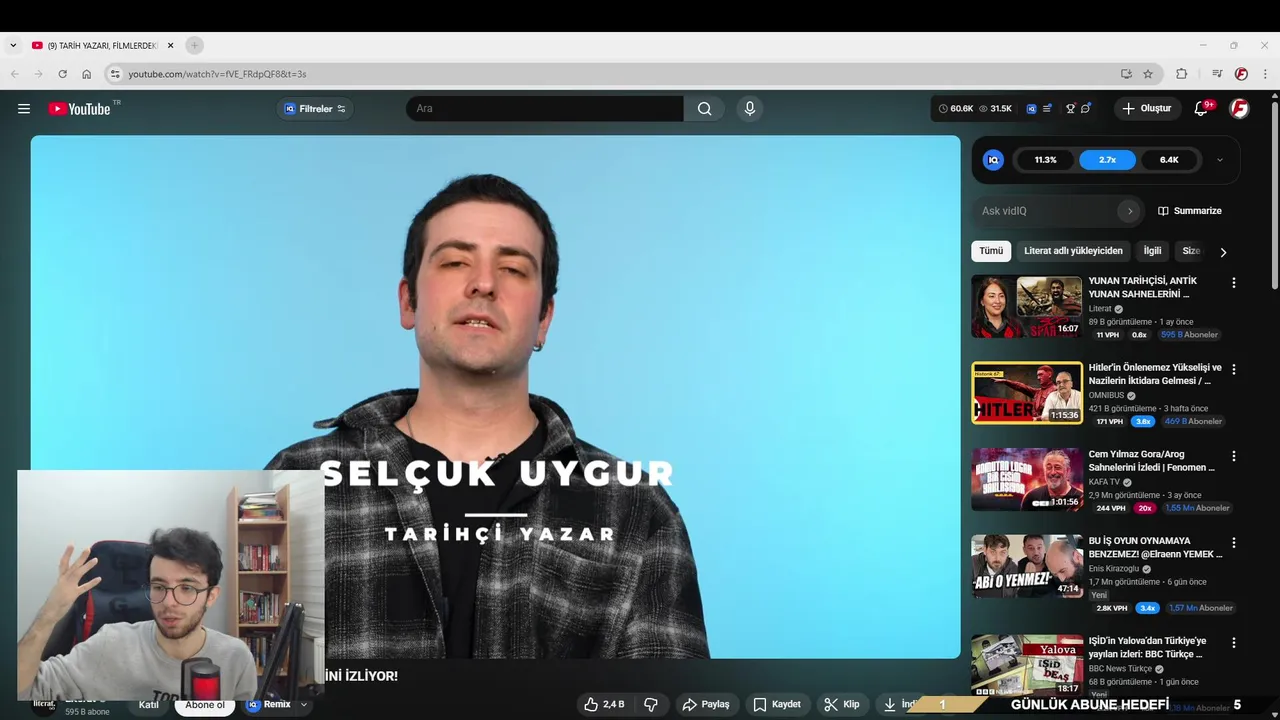1280x720 pixels.
Task: Go to Chrome home page icon
Action: tap(86, 74)
